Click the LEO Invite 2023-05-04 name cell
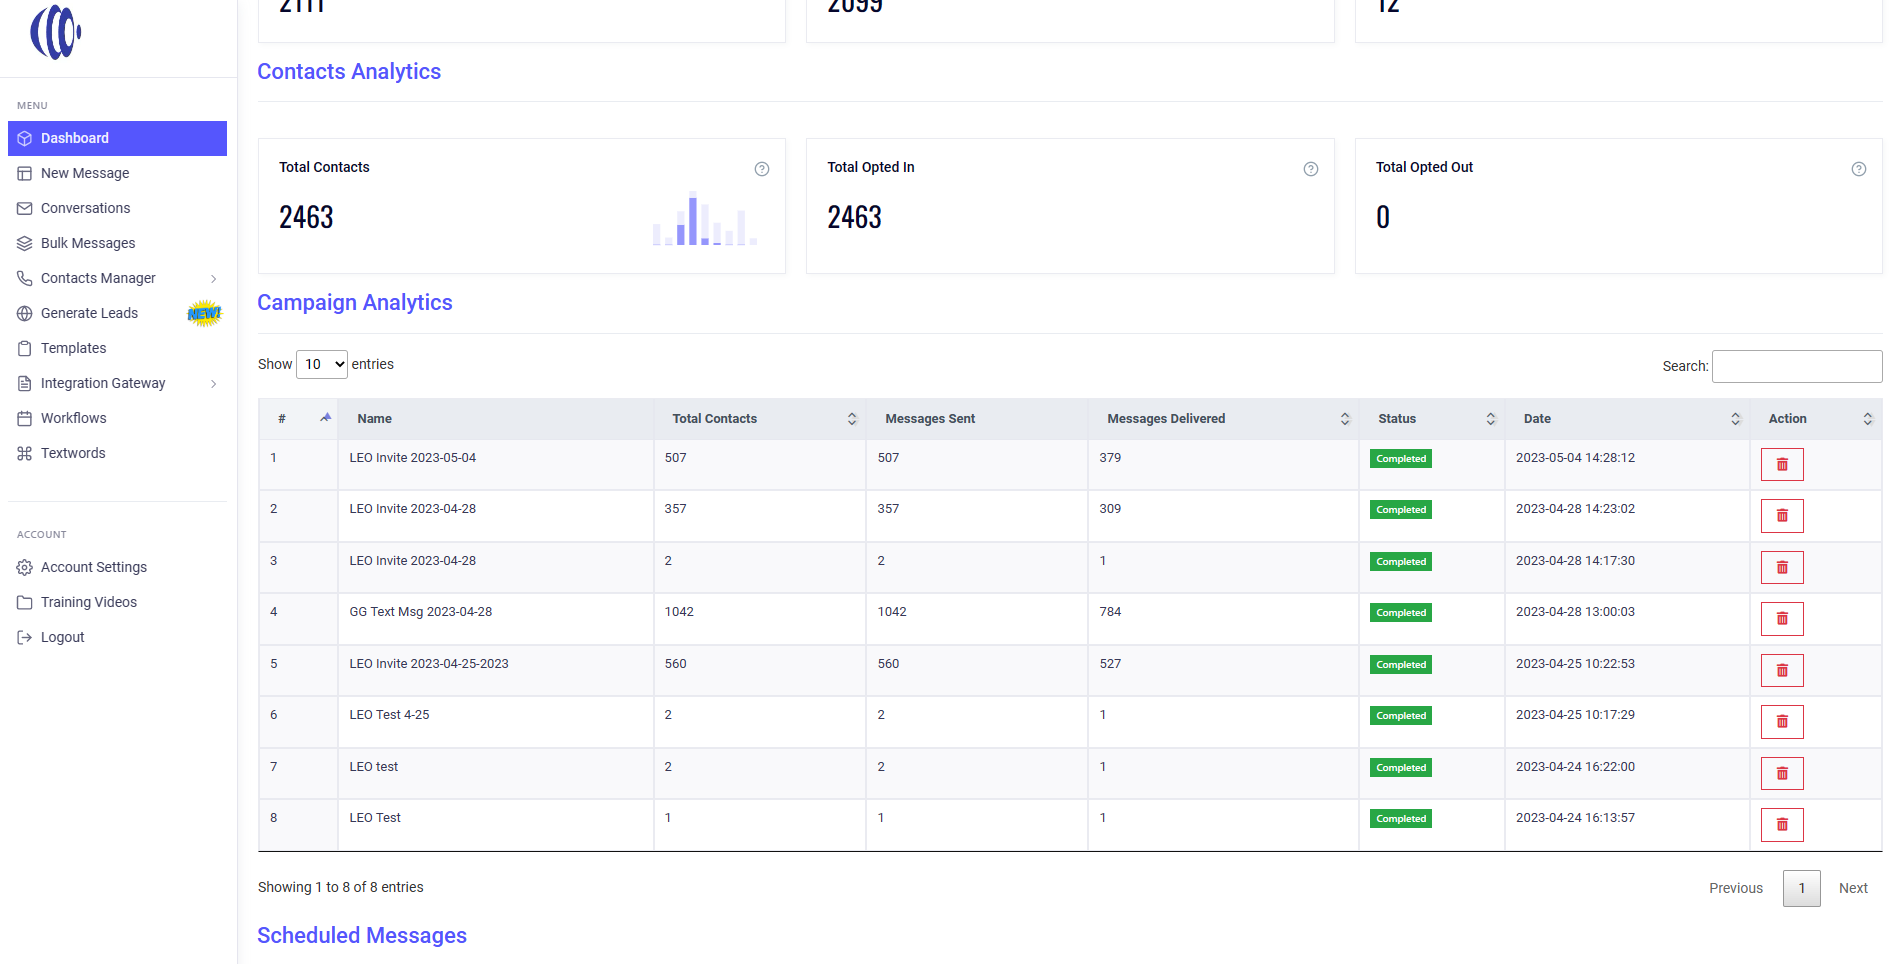Screen dimensions: 1901x964 pyautogui.click(x=496, y=465)
